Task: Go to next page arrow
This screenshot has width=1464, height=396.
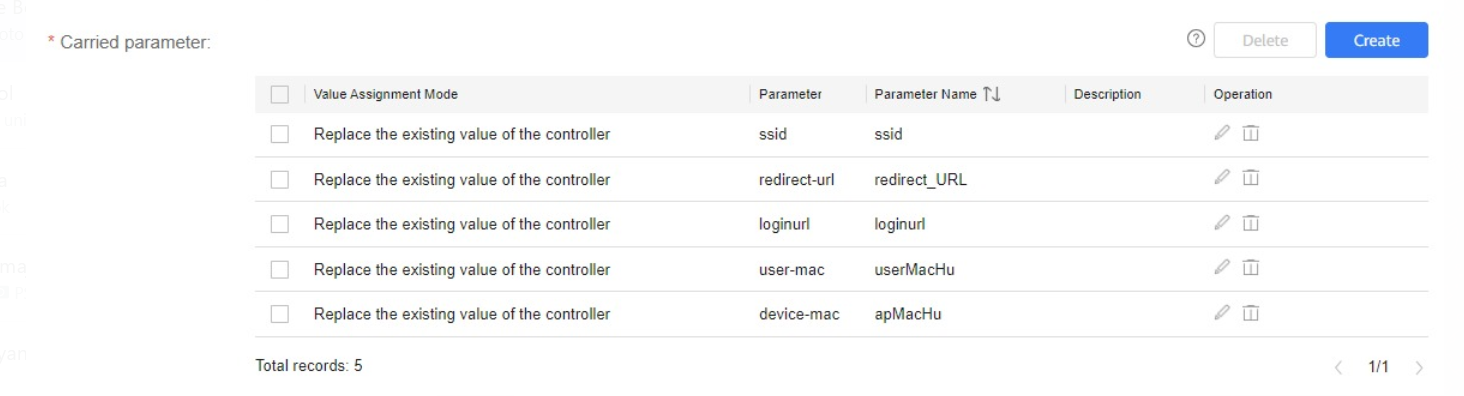Action: point(1419,368)
